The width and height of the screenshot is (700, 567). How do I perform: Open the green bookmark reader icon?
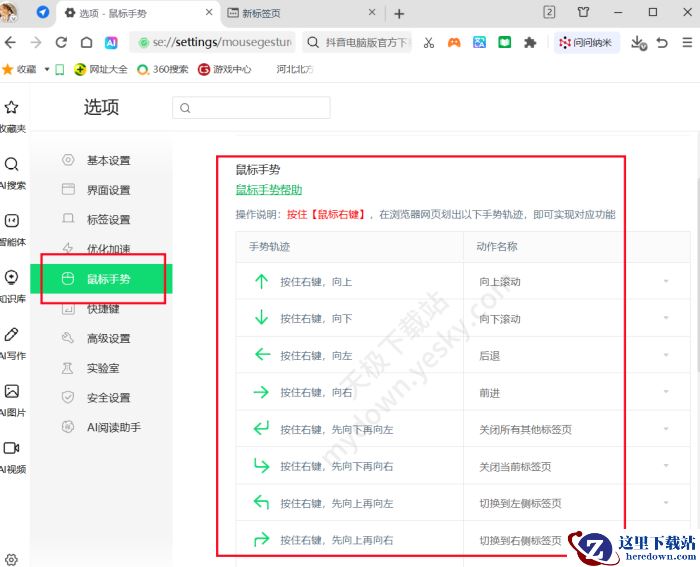pyautogui.click(x=504, y=42)
